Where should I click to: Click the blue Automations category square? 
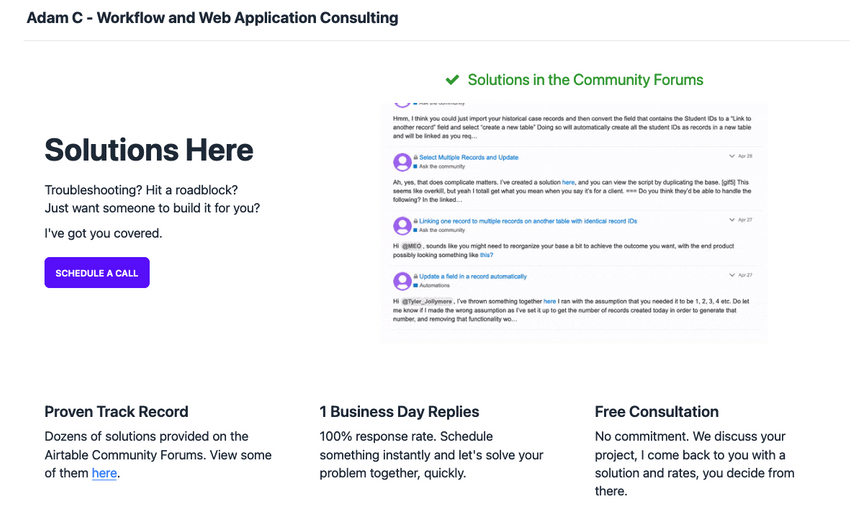(x=416, y=286)
